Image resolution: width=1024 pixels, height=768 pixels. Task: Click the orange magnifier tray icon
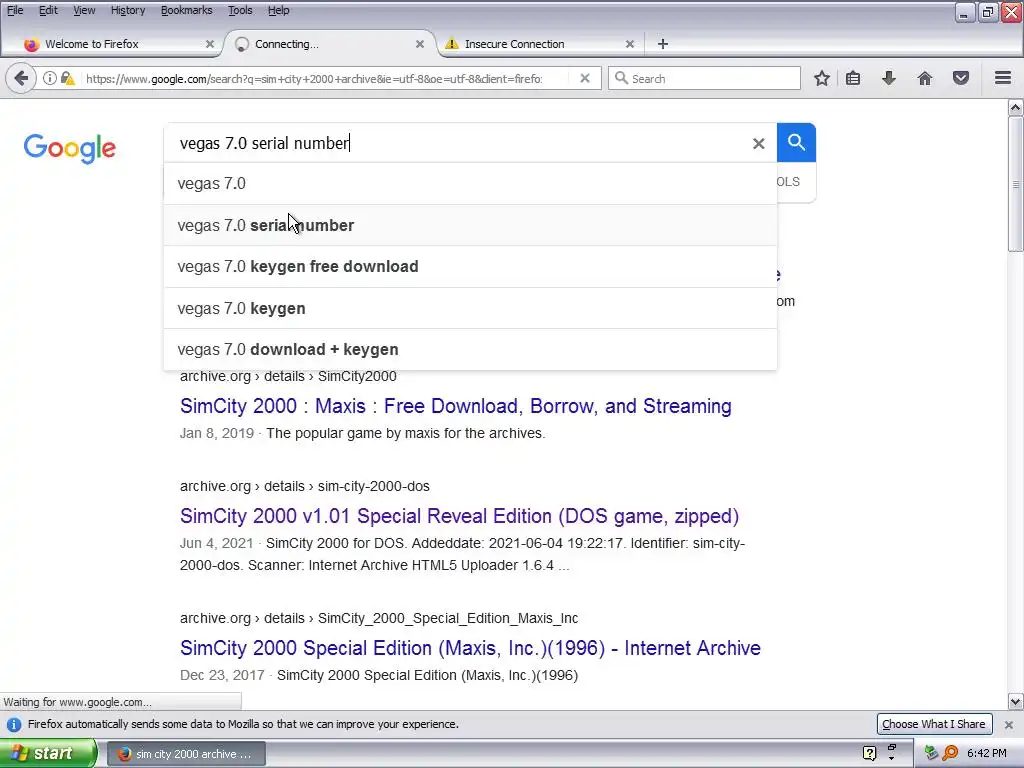(950, 753)
